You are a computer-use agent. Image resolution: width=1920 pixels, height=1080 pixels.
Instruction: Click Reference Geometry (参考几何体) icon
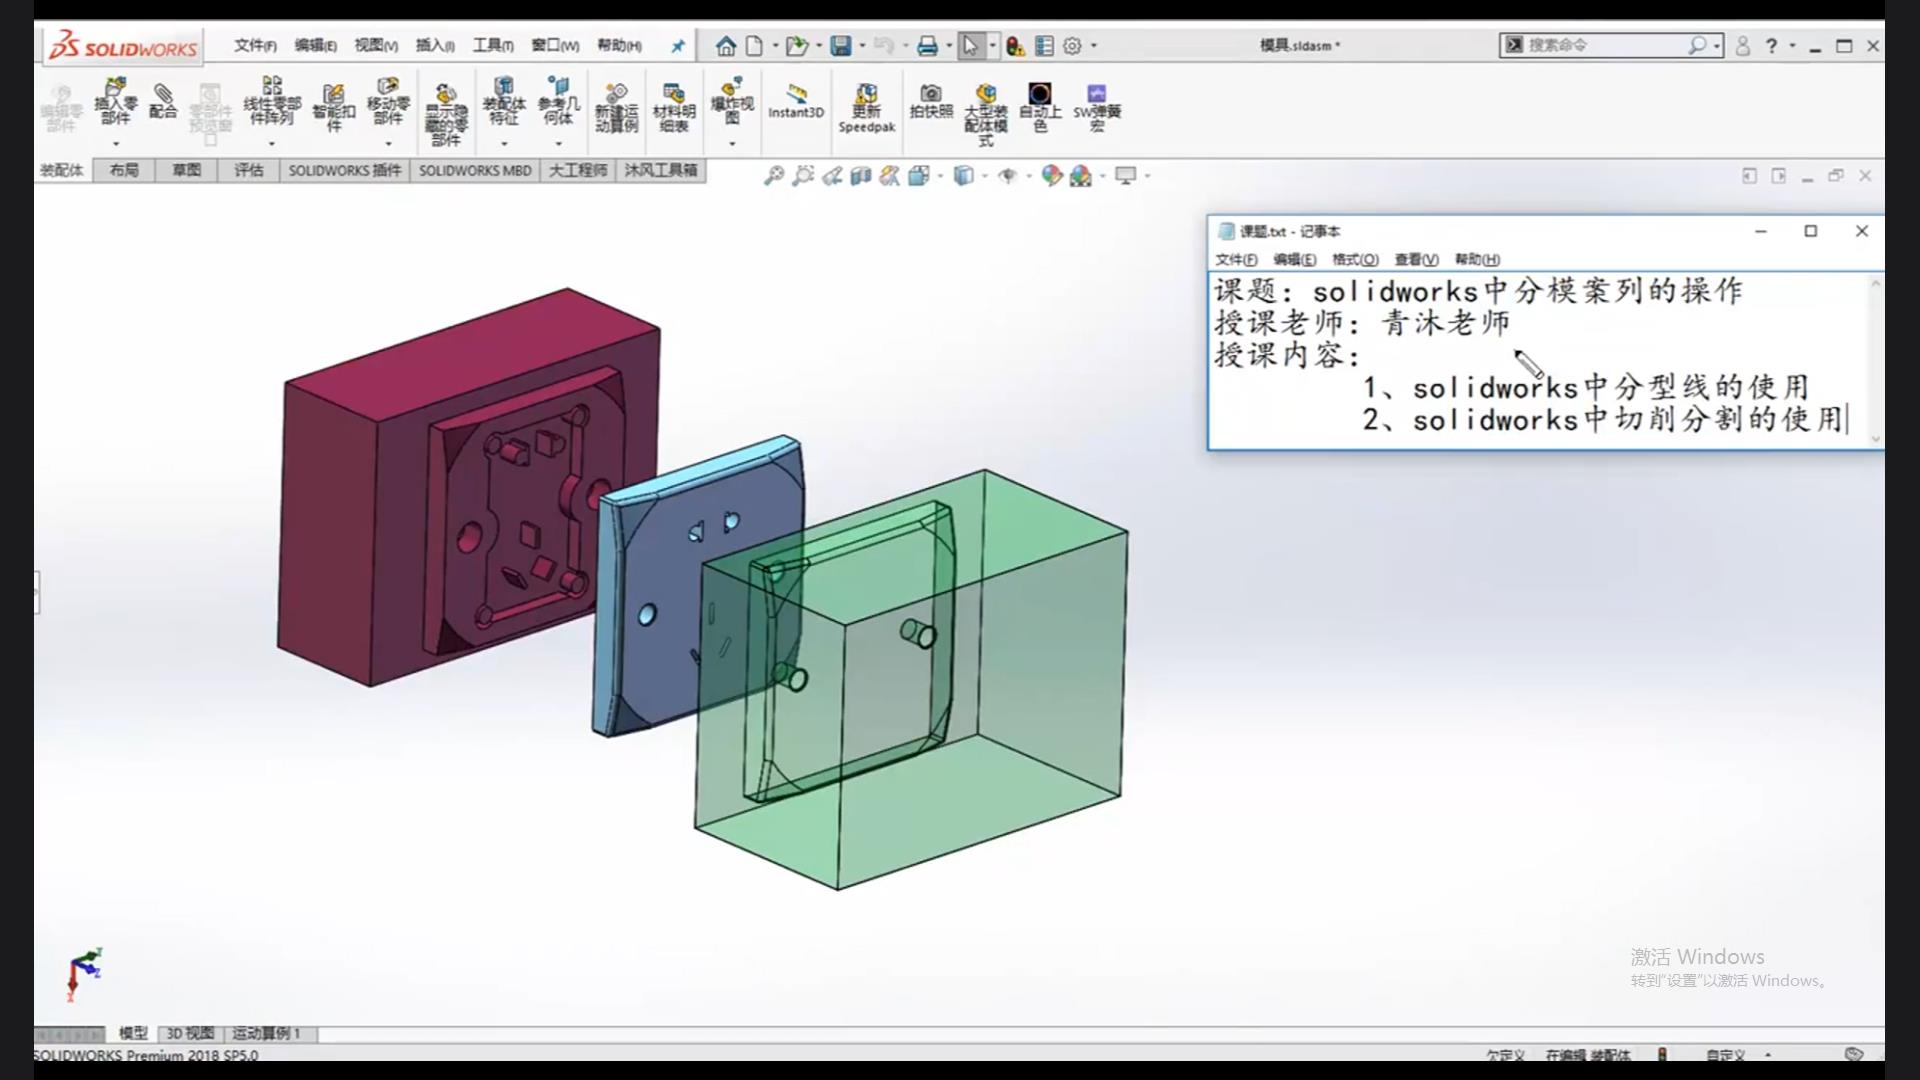tap(558, 101)
